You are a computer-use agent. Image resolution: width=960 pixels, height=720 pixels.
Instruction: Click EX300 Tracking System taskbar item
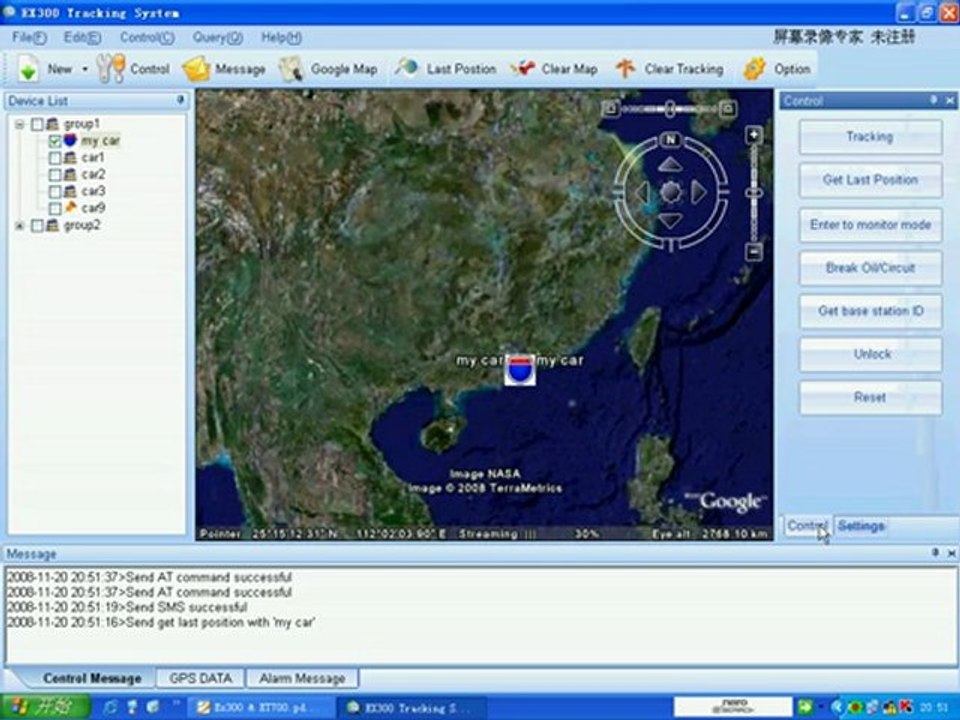(412, 708)
